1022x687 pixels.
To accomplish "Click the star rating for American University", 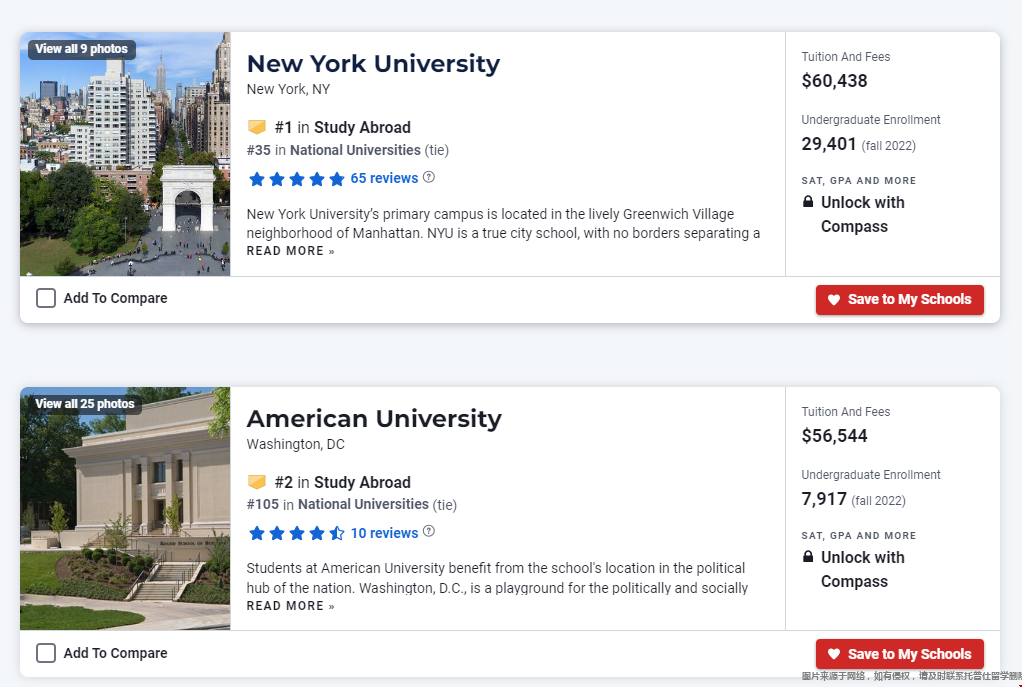I will point(297,533).
